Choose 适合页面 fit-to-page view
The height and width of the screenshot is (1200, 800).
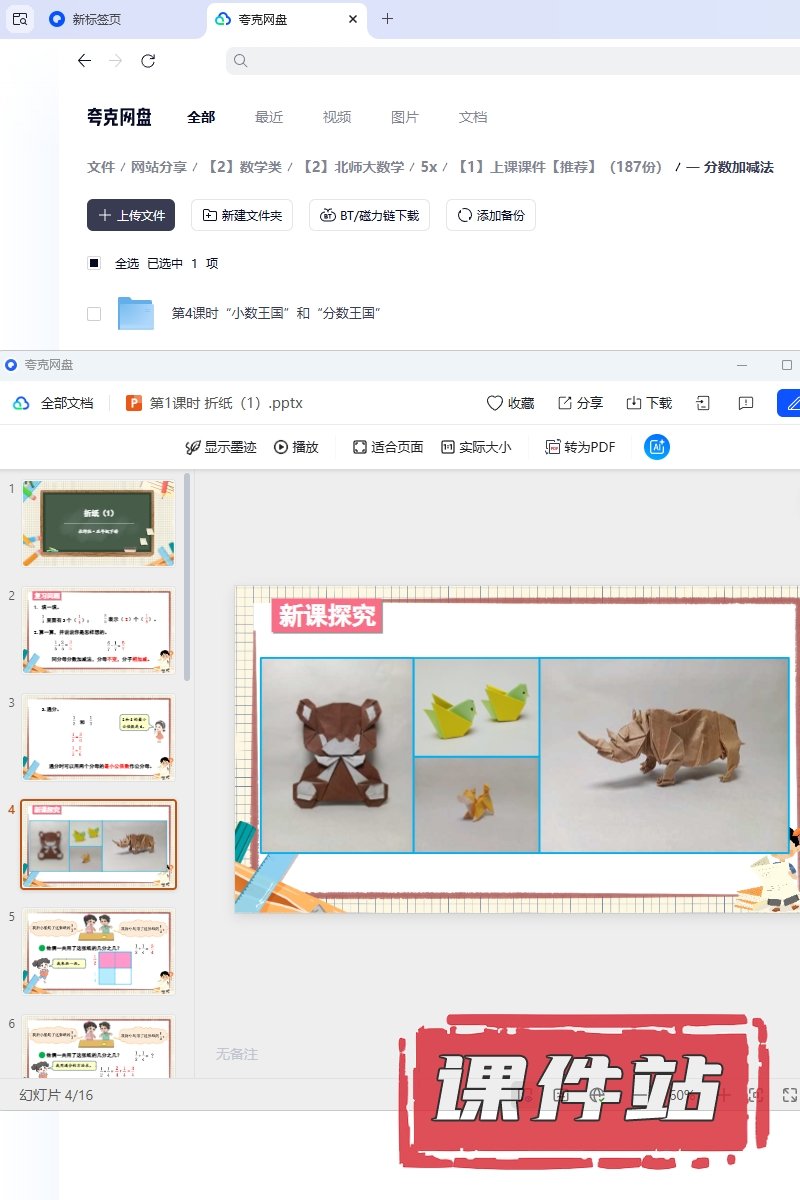(x=388, y=447)
